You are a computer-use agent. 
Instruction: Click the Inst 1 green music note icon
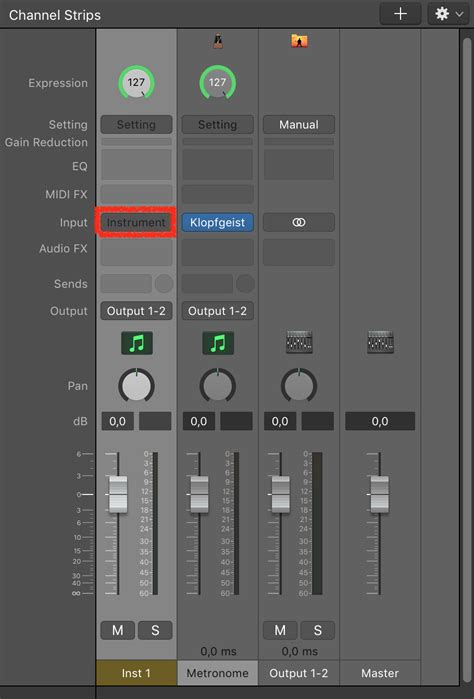(x=137, y=343)
